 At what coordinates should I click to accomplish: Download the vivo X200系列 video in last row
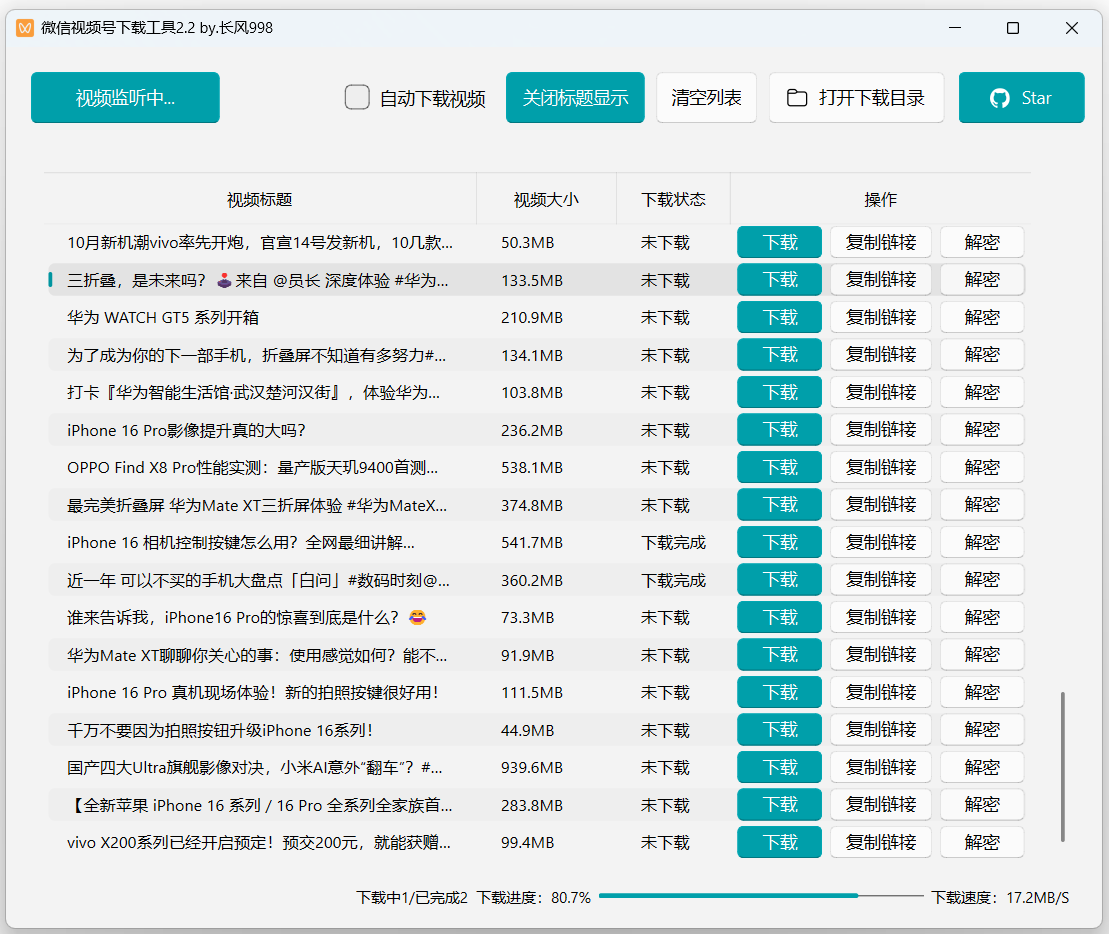pyautogui.click(x=779, y=842)
